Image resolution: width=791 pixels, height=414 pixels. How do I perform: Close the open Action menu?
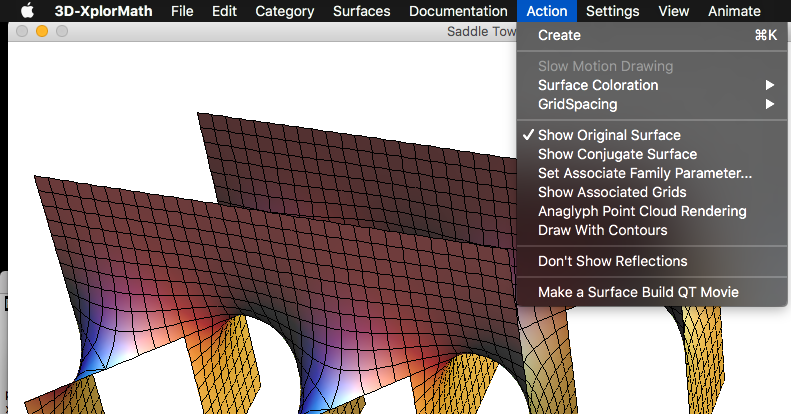click(547, 11)
